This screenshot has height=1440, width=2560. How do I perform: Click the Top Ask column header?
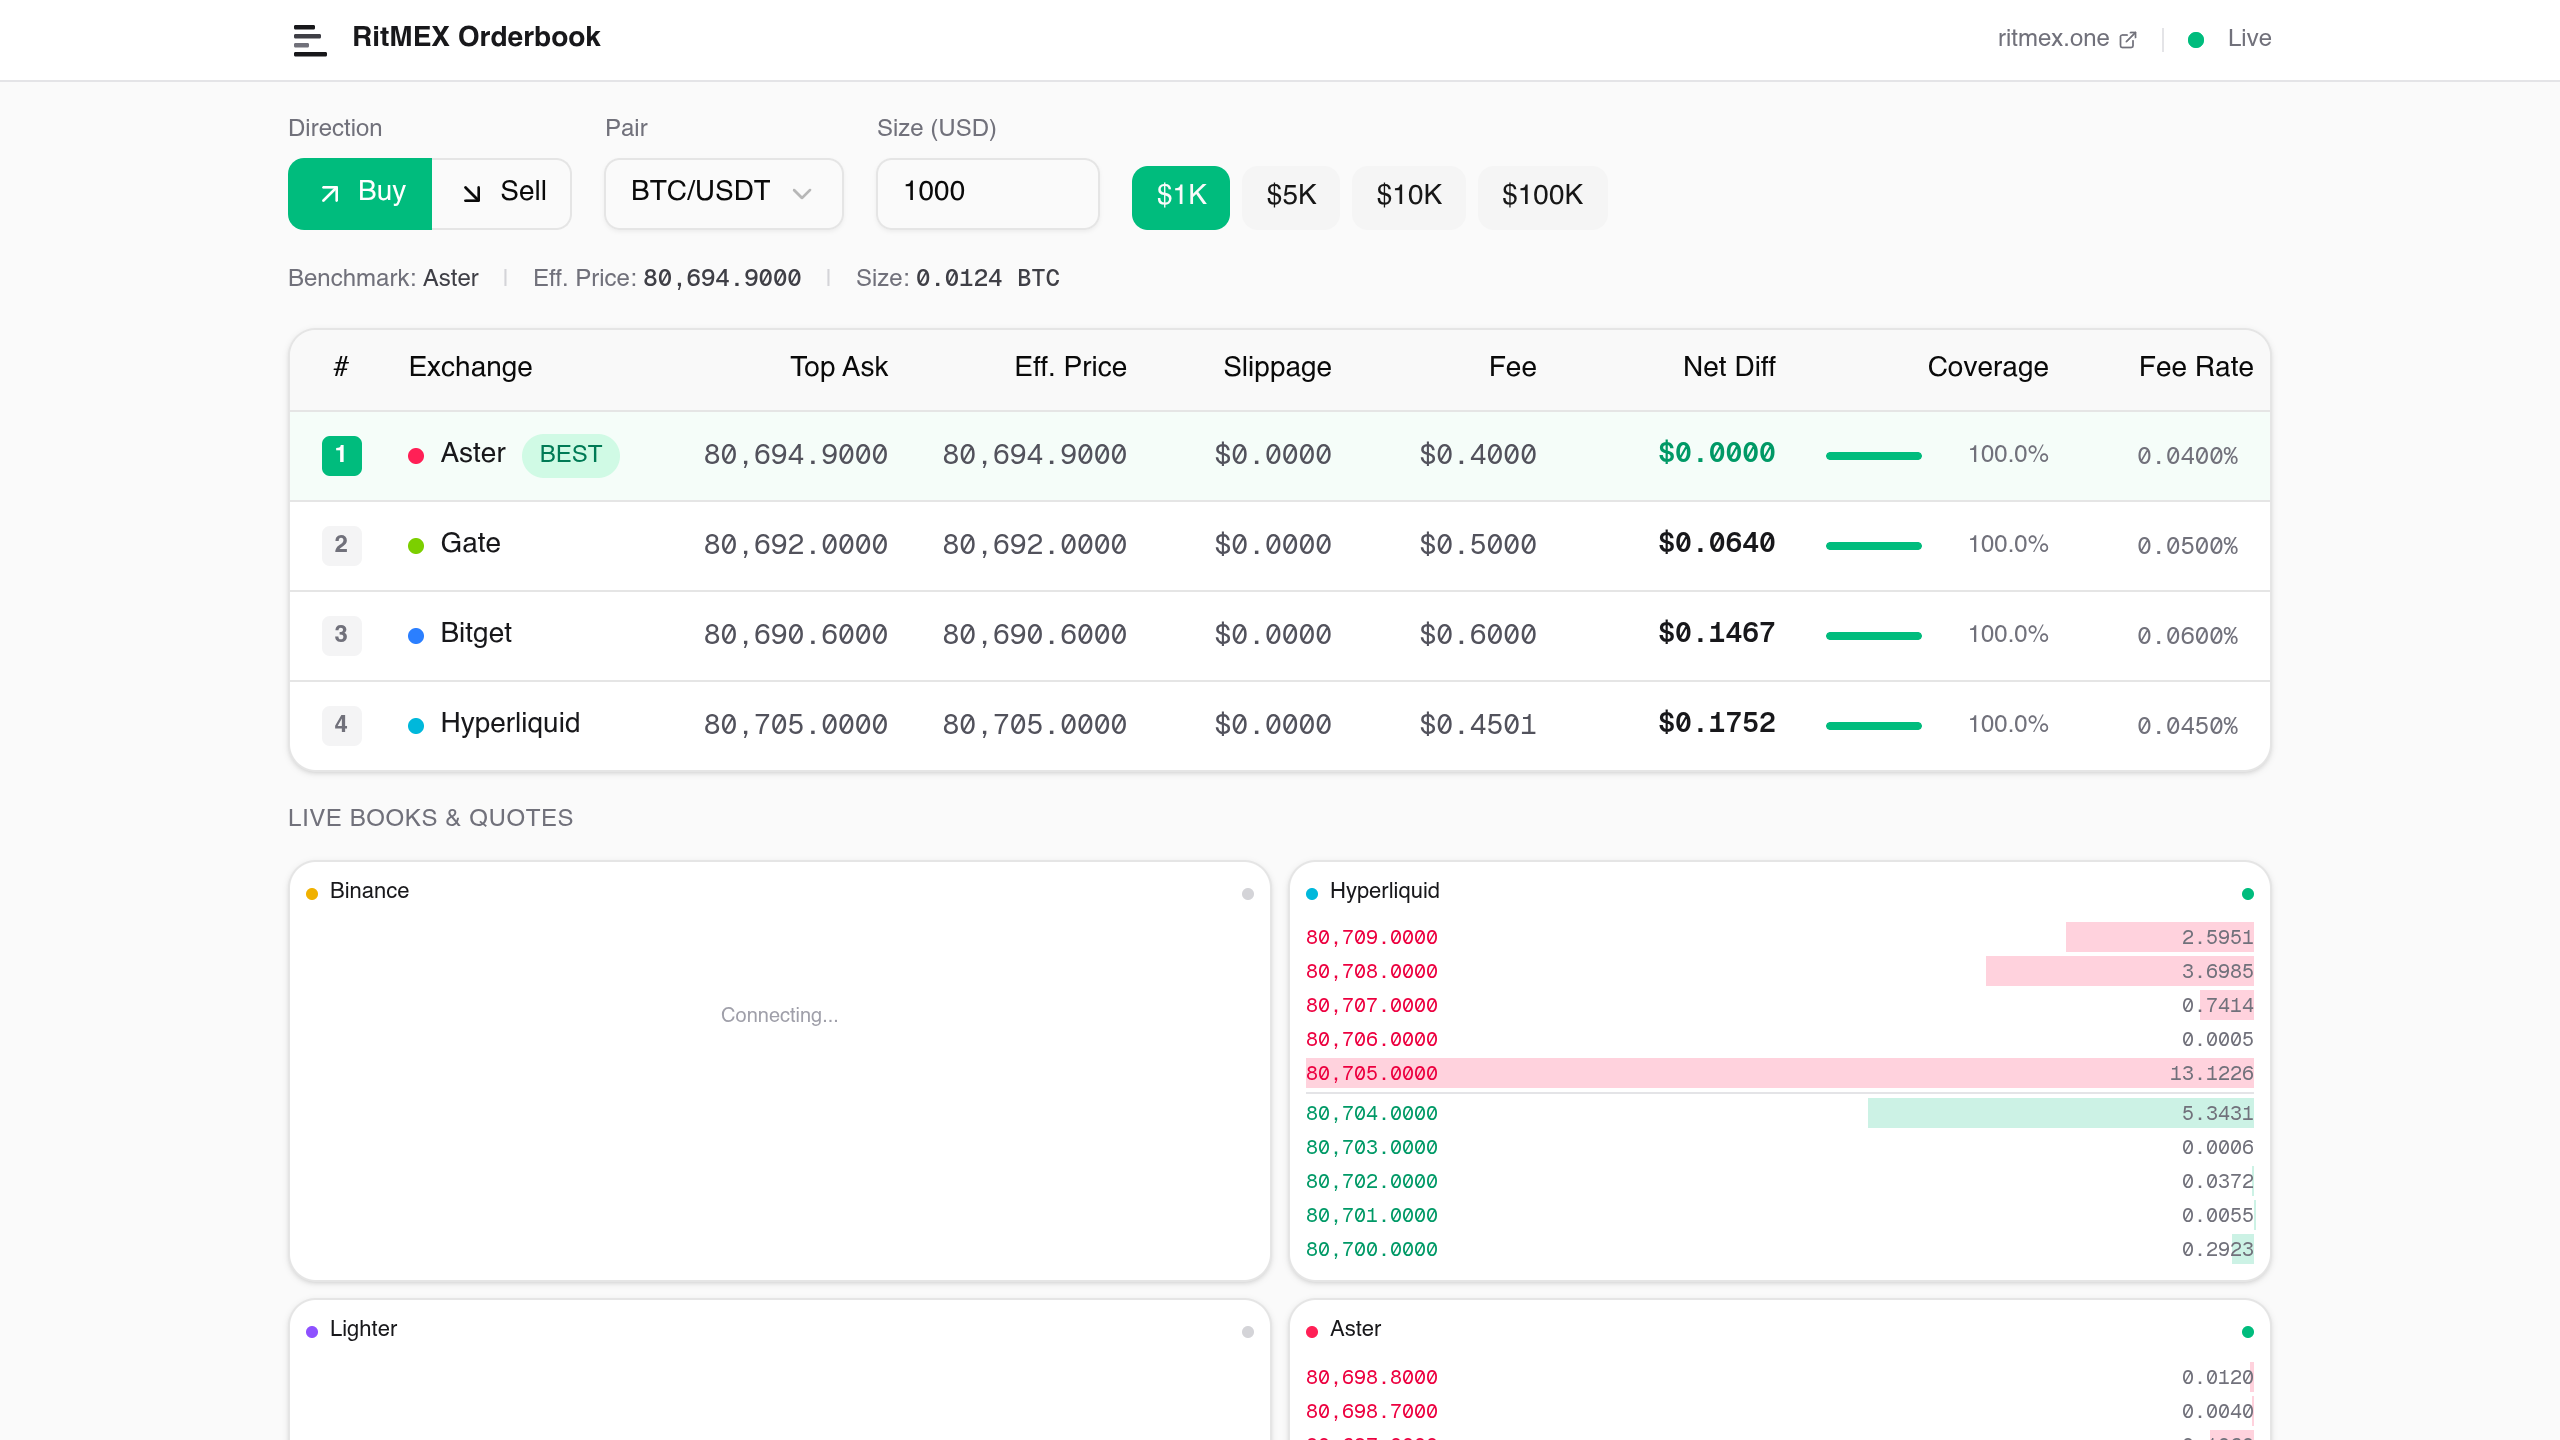click(839, 367)
